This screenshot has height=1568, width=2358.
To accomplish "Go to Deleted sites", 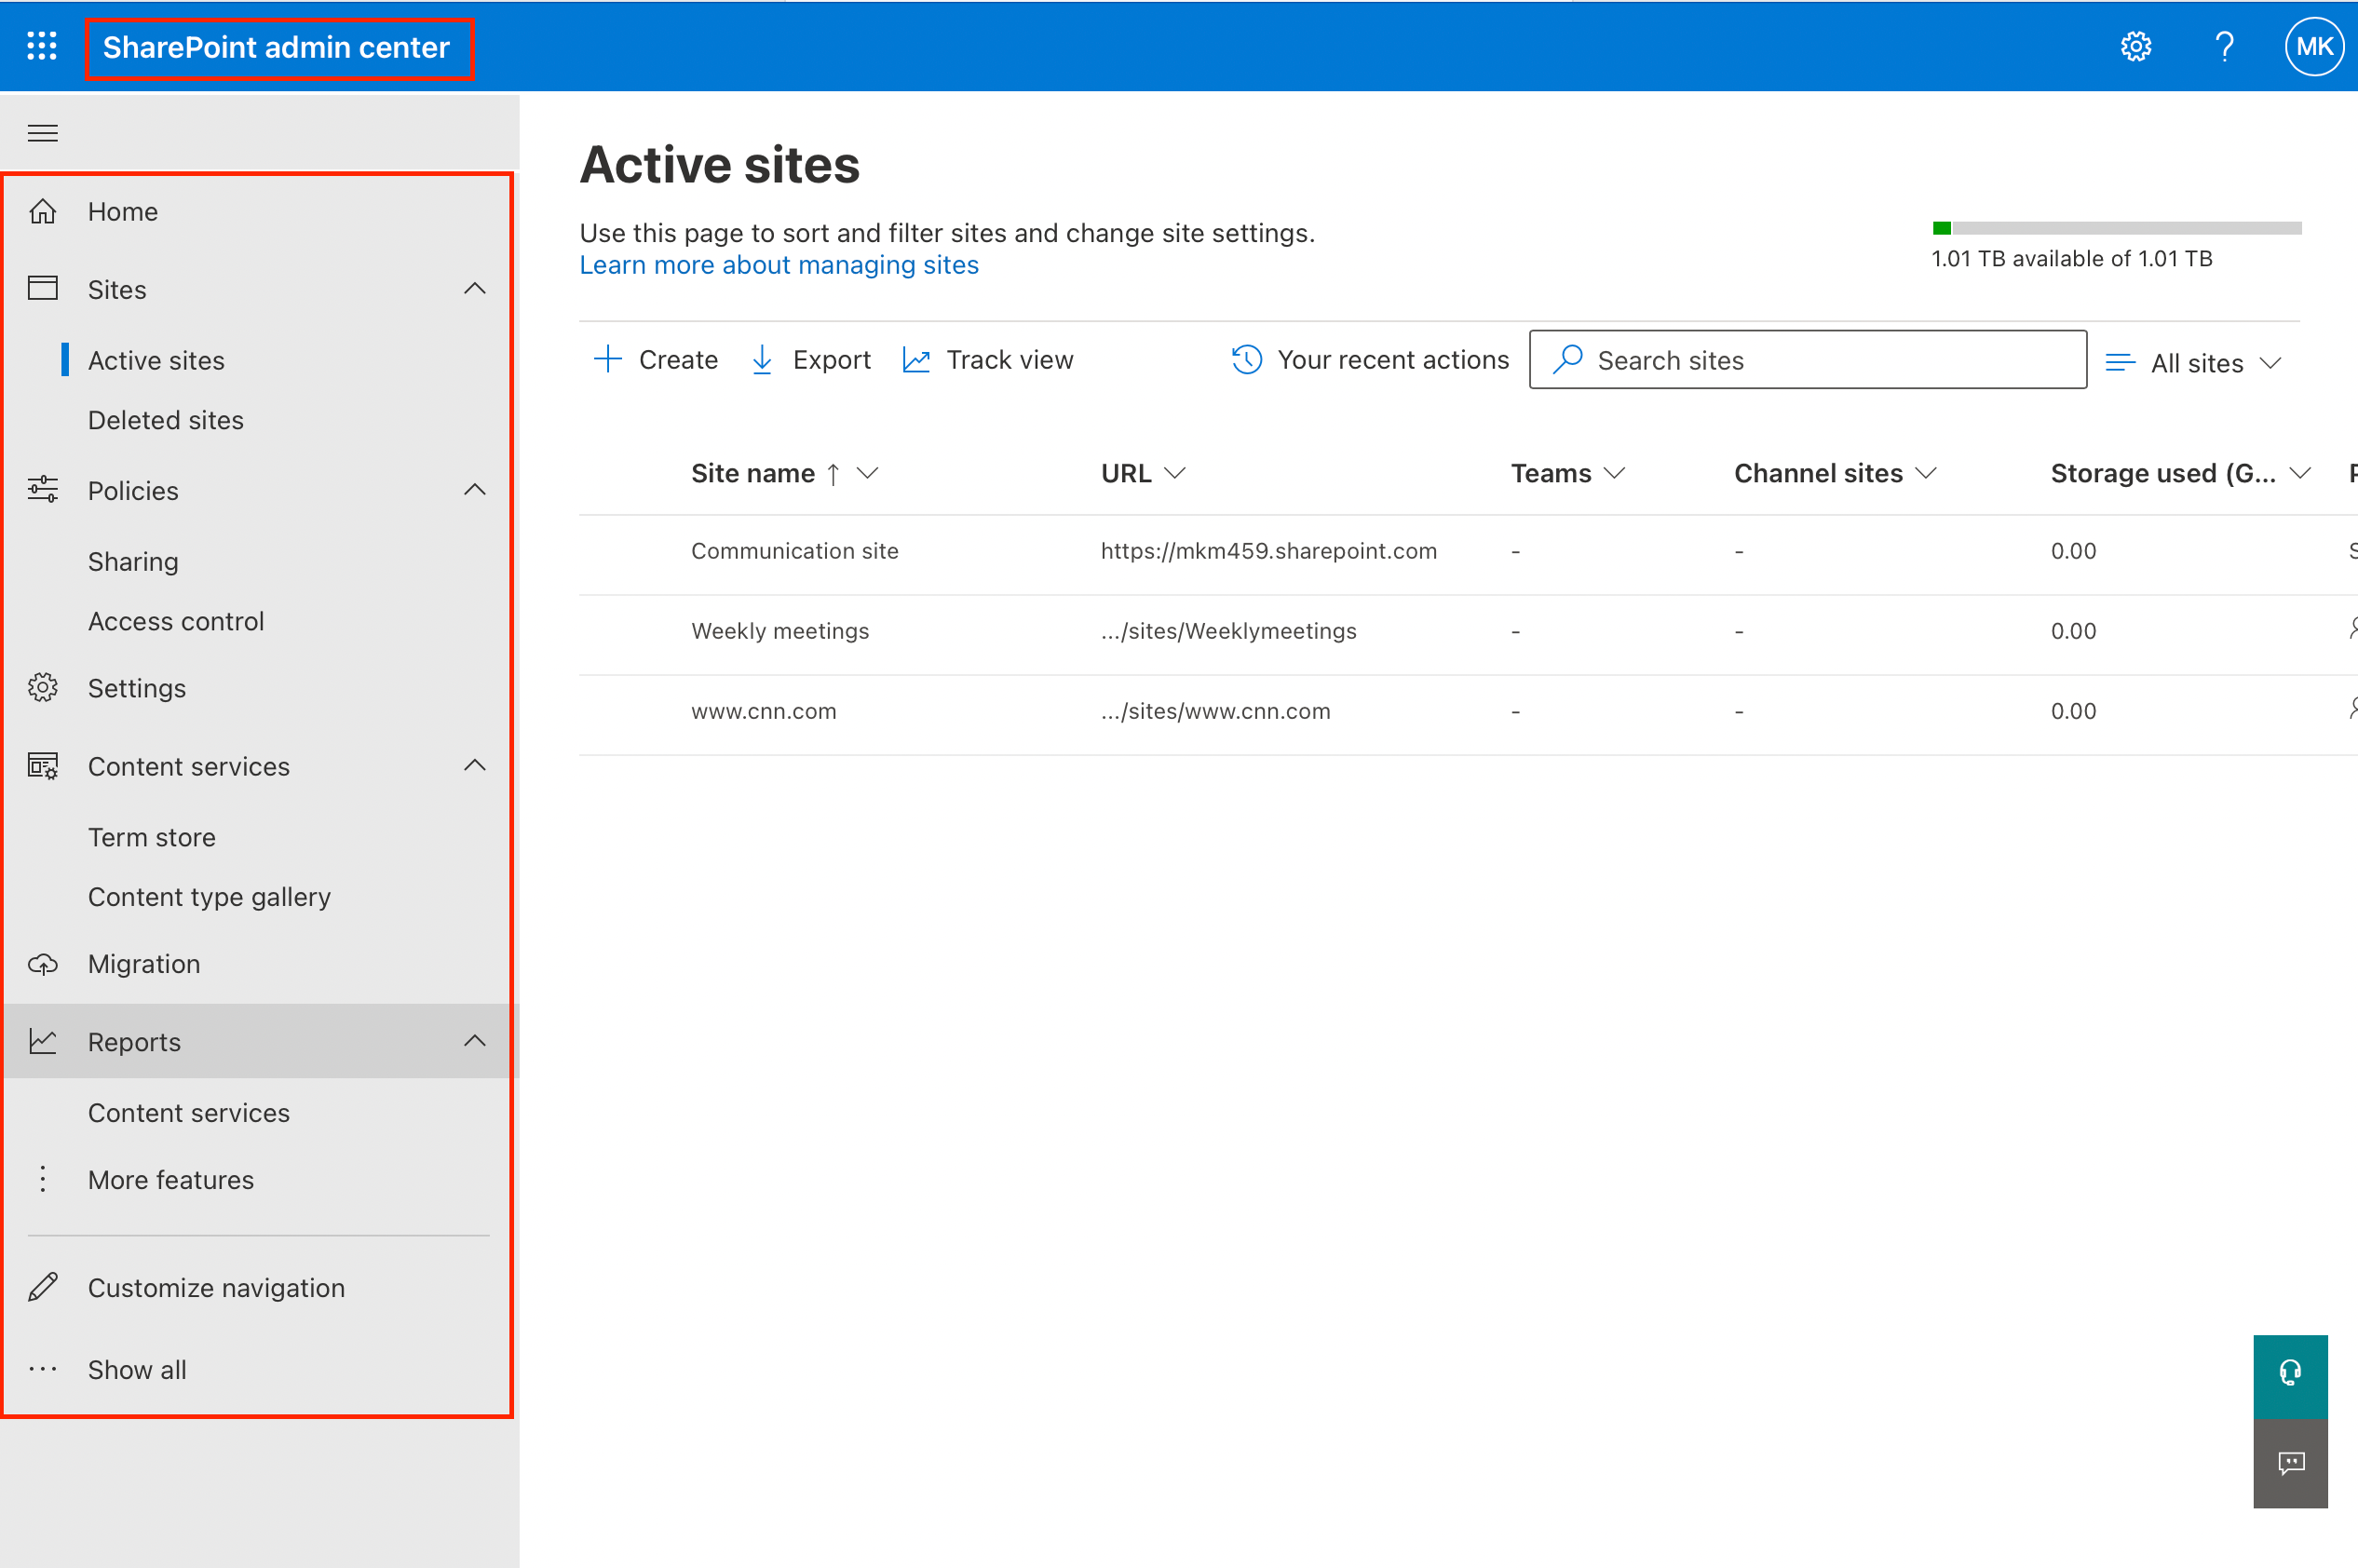I will [x=166, y=420].
